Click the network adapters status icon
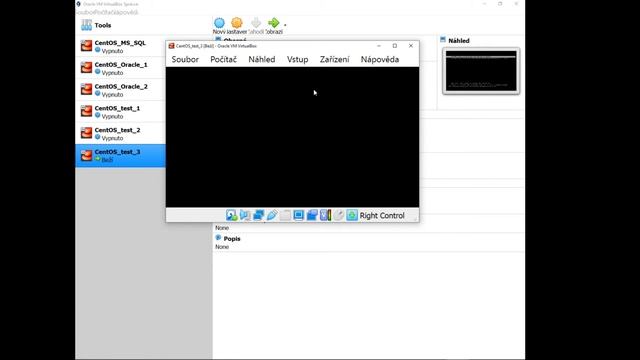The height and width of the screenshot is (360, 640). [258, 215]
